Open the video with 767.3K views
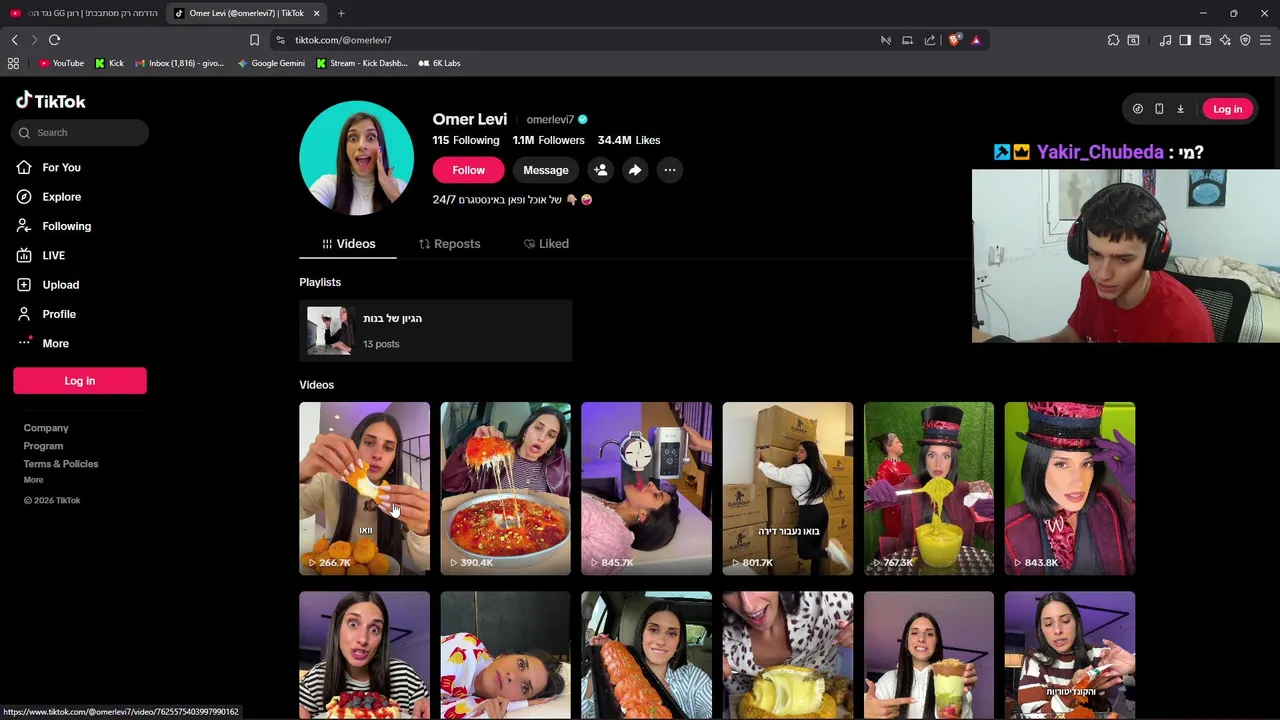1280x720 pixels. pyautogui.click(x=929, y=488)
